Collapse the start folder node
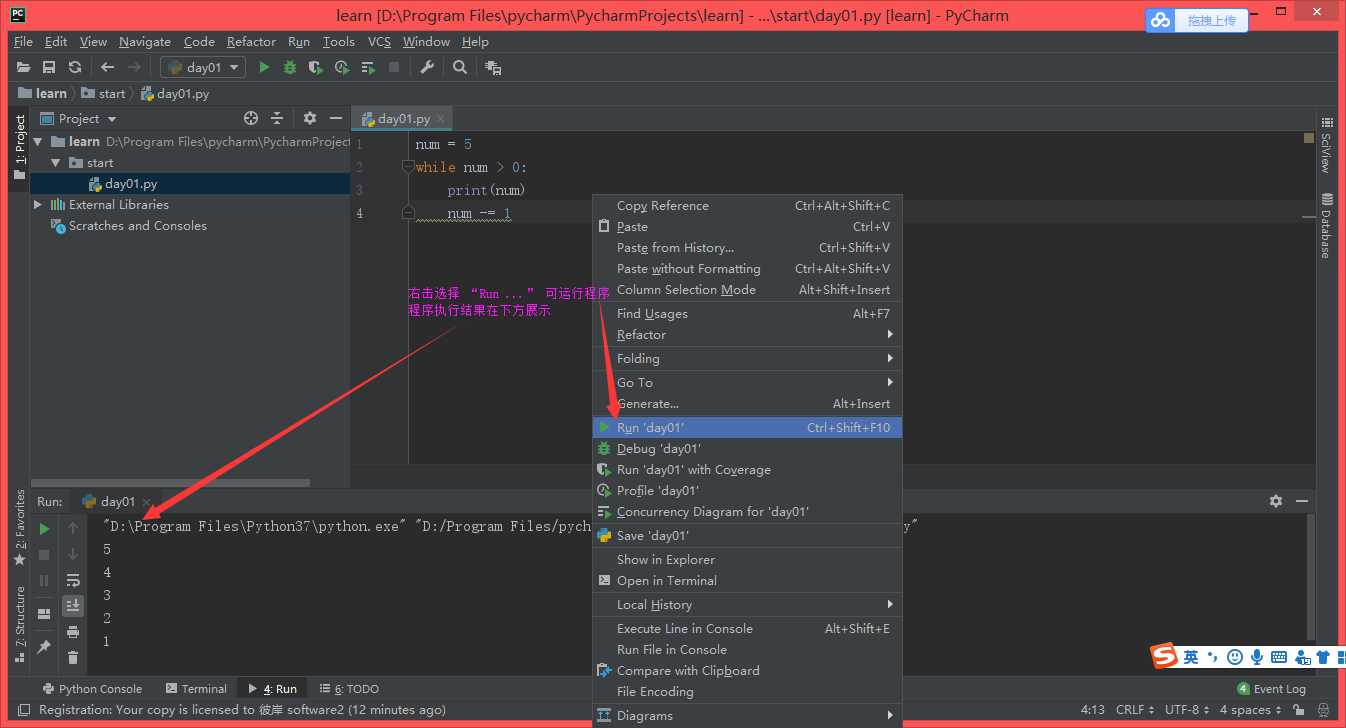Viewport: 1346px width, 728px height. (56, 163)
